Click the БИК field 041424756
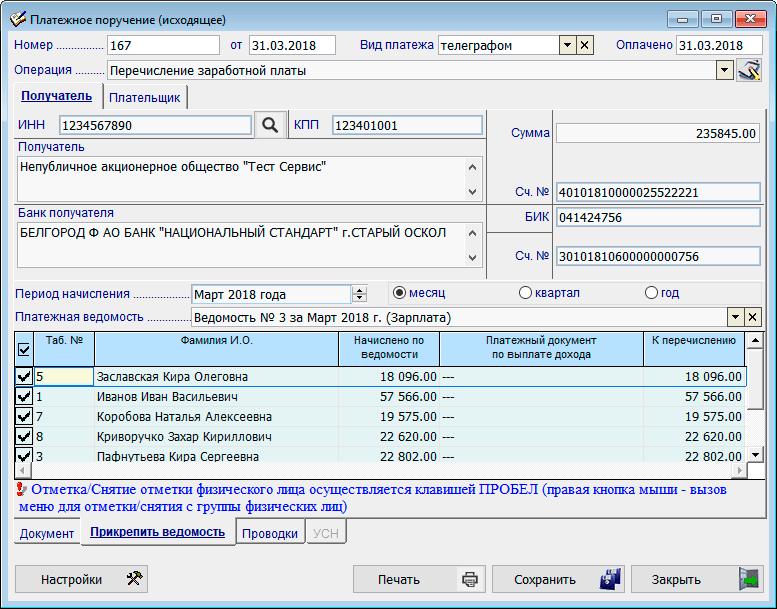777x609 pixels. (658, 217)
